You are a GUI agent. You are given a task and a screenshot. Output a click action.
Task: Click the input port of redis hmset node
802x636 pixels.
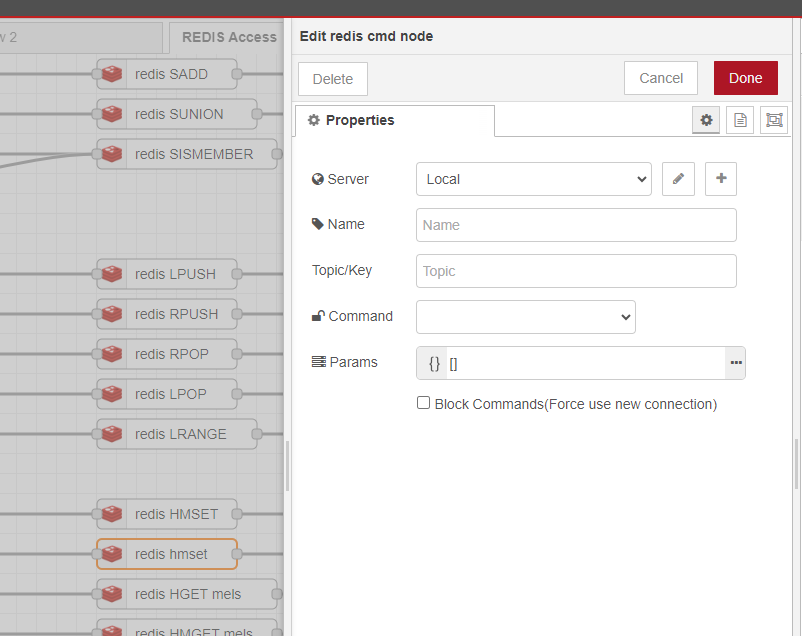[97, 554]
